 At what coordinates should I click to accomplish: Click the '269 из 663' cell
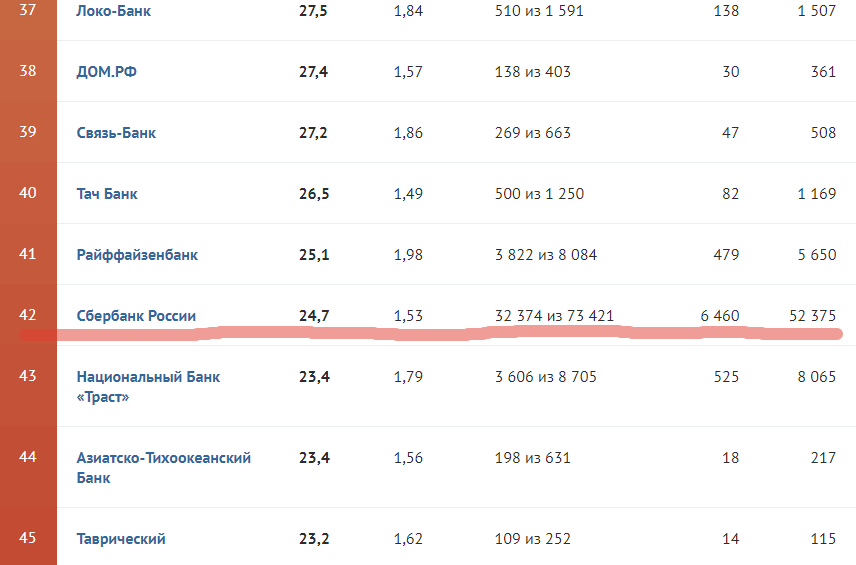click(x=533, y=133)
